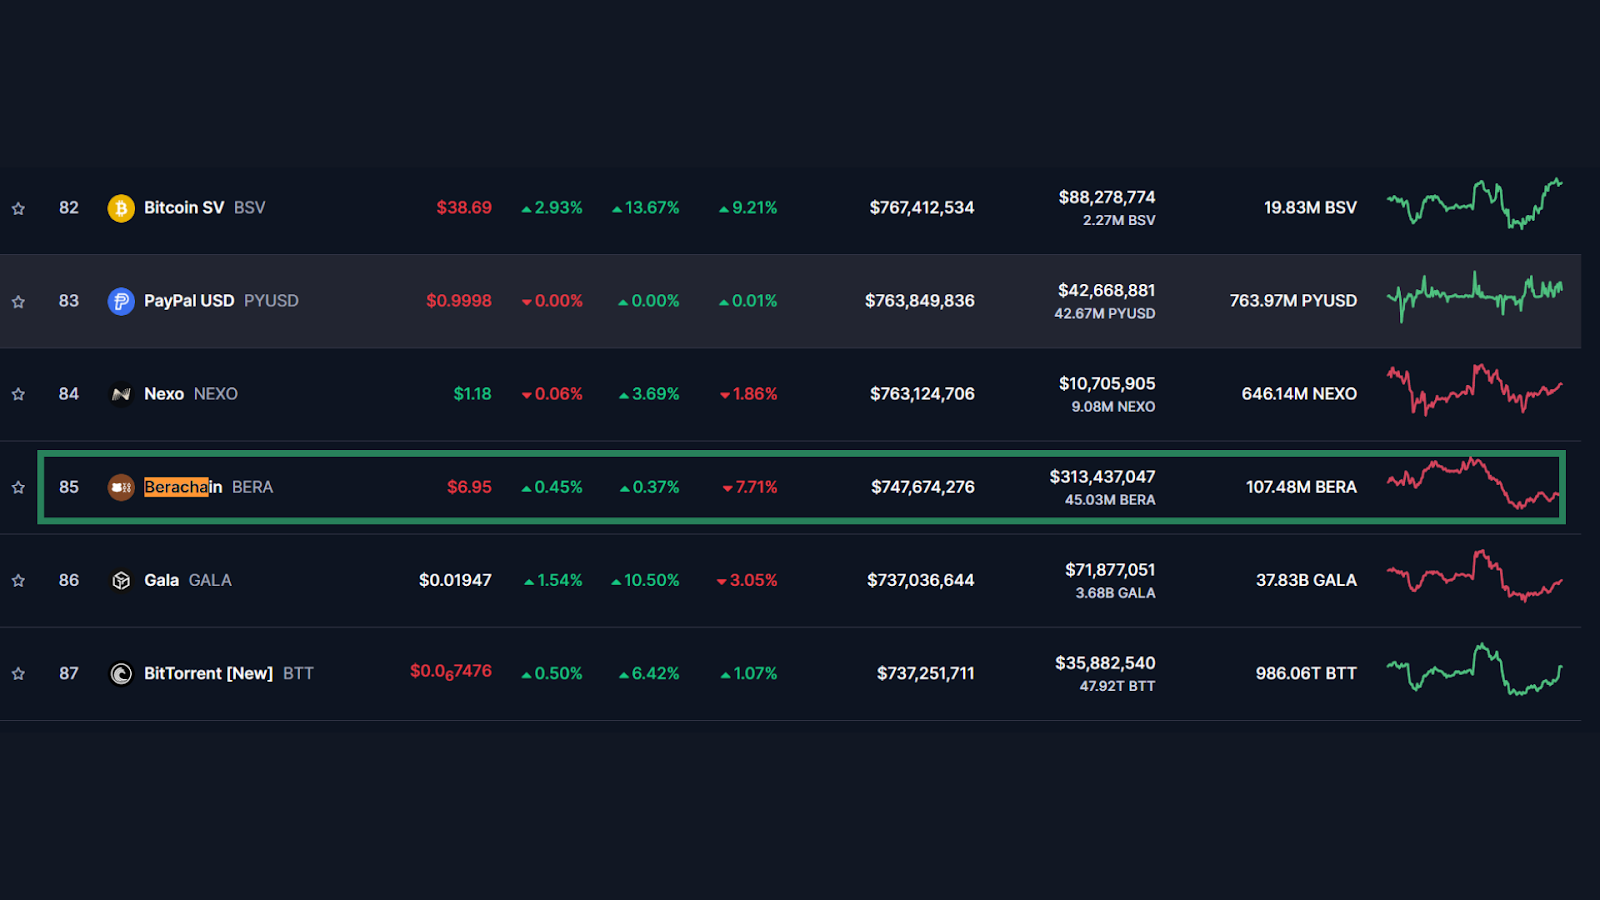Add Bitcoin SV to watchlist star
Image resolution: width=1600 pixels, height=900 pixels.
pos(18,207)
